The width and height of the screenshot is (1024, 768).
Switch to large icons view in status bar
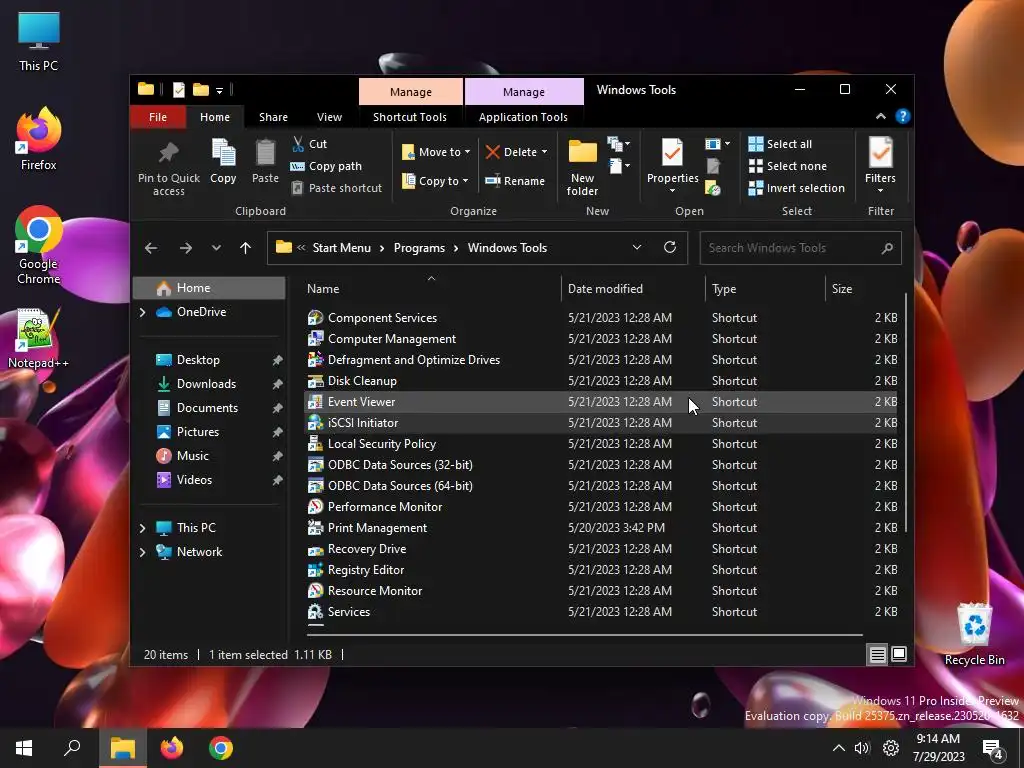pos(899,654)
